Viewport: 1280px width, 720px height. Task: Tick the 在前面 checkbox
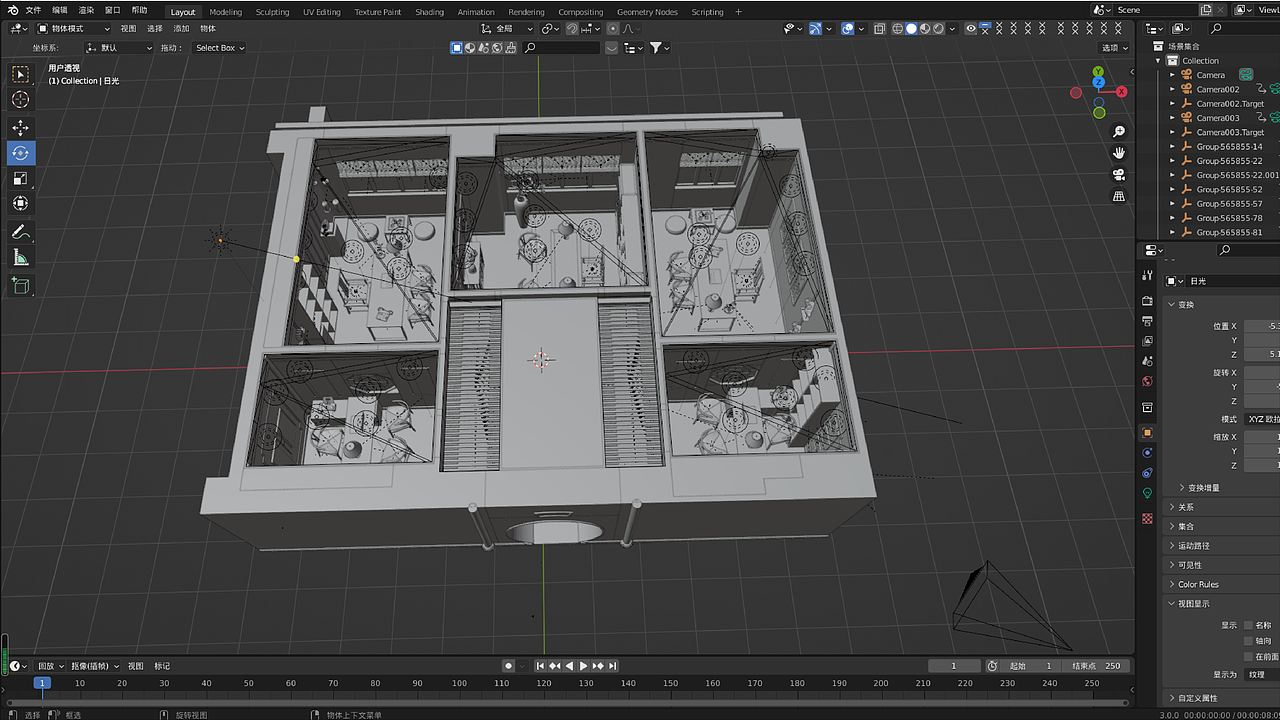1248,657
